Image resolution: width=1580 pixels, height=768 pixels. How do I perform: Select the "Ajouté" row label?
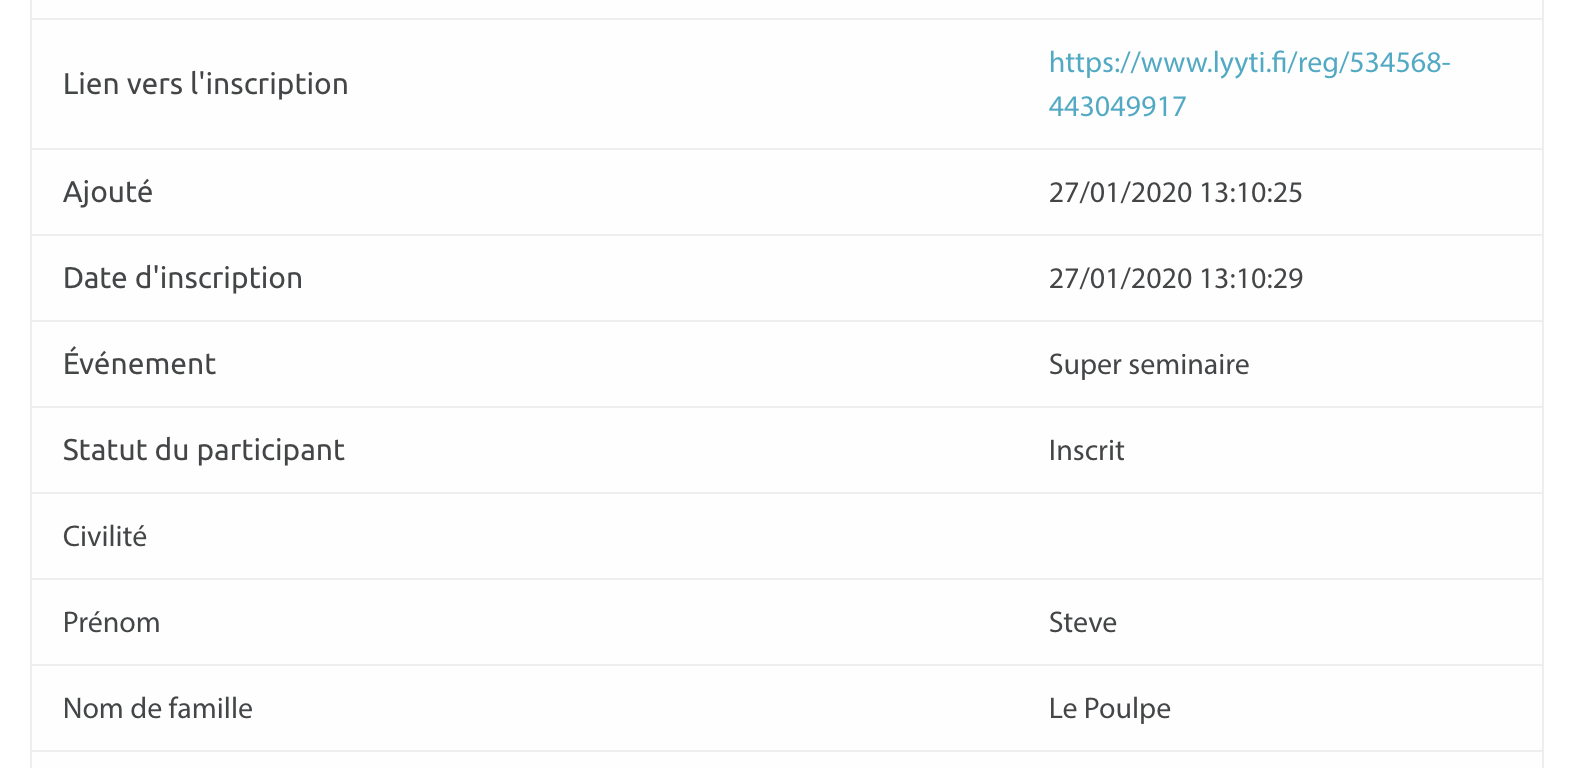tap(108, 192)
